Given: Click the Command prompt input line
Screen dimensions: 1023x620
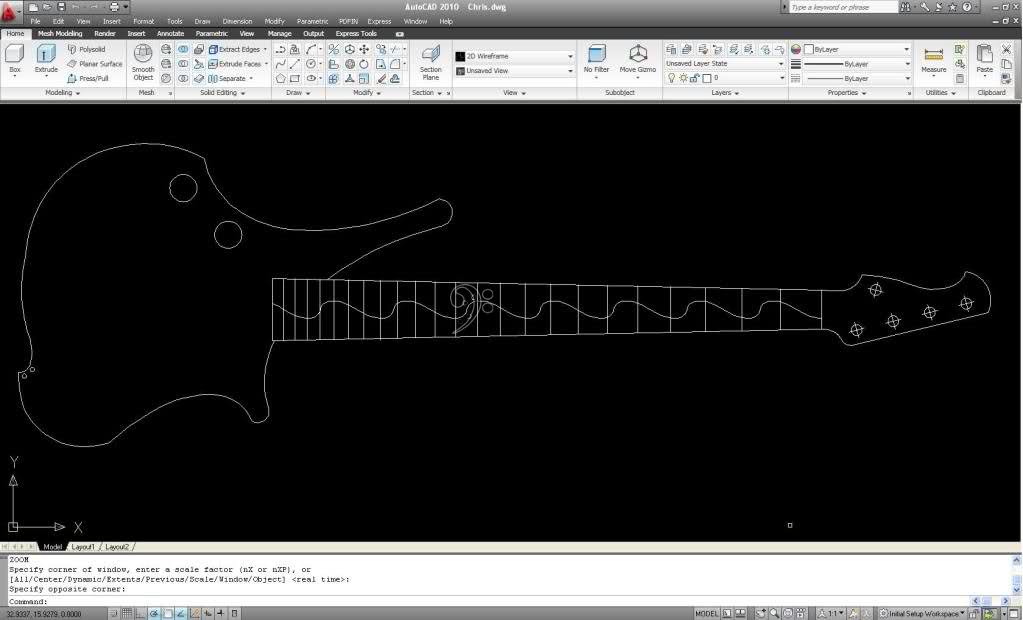Looking at the screenshot, I should tap(489, 601).
